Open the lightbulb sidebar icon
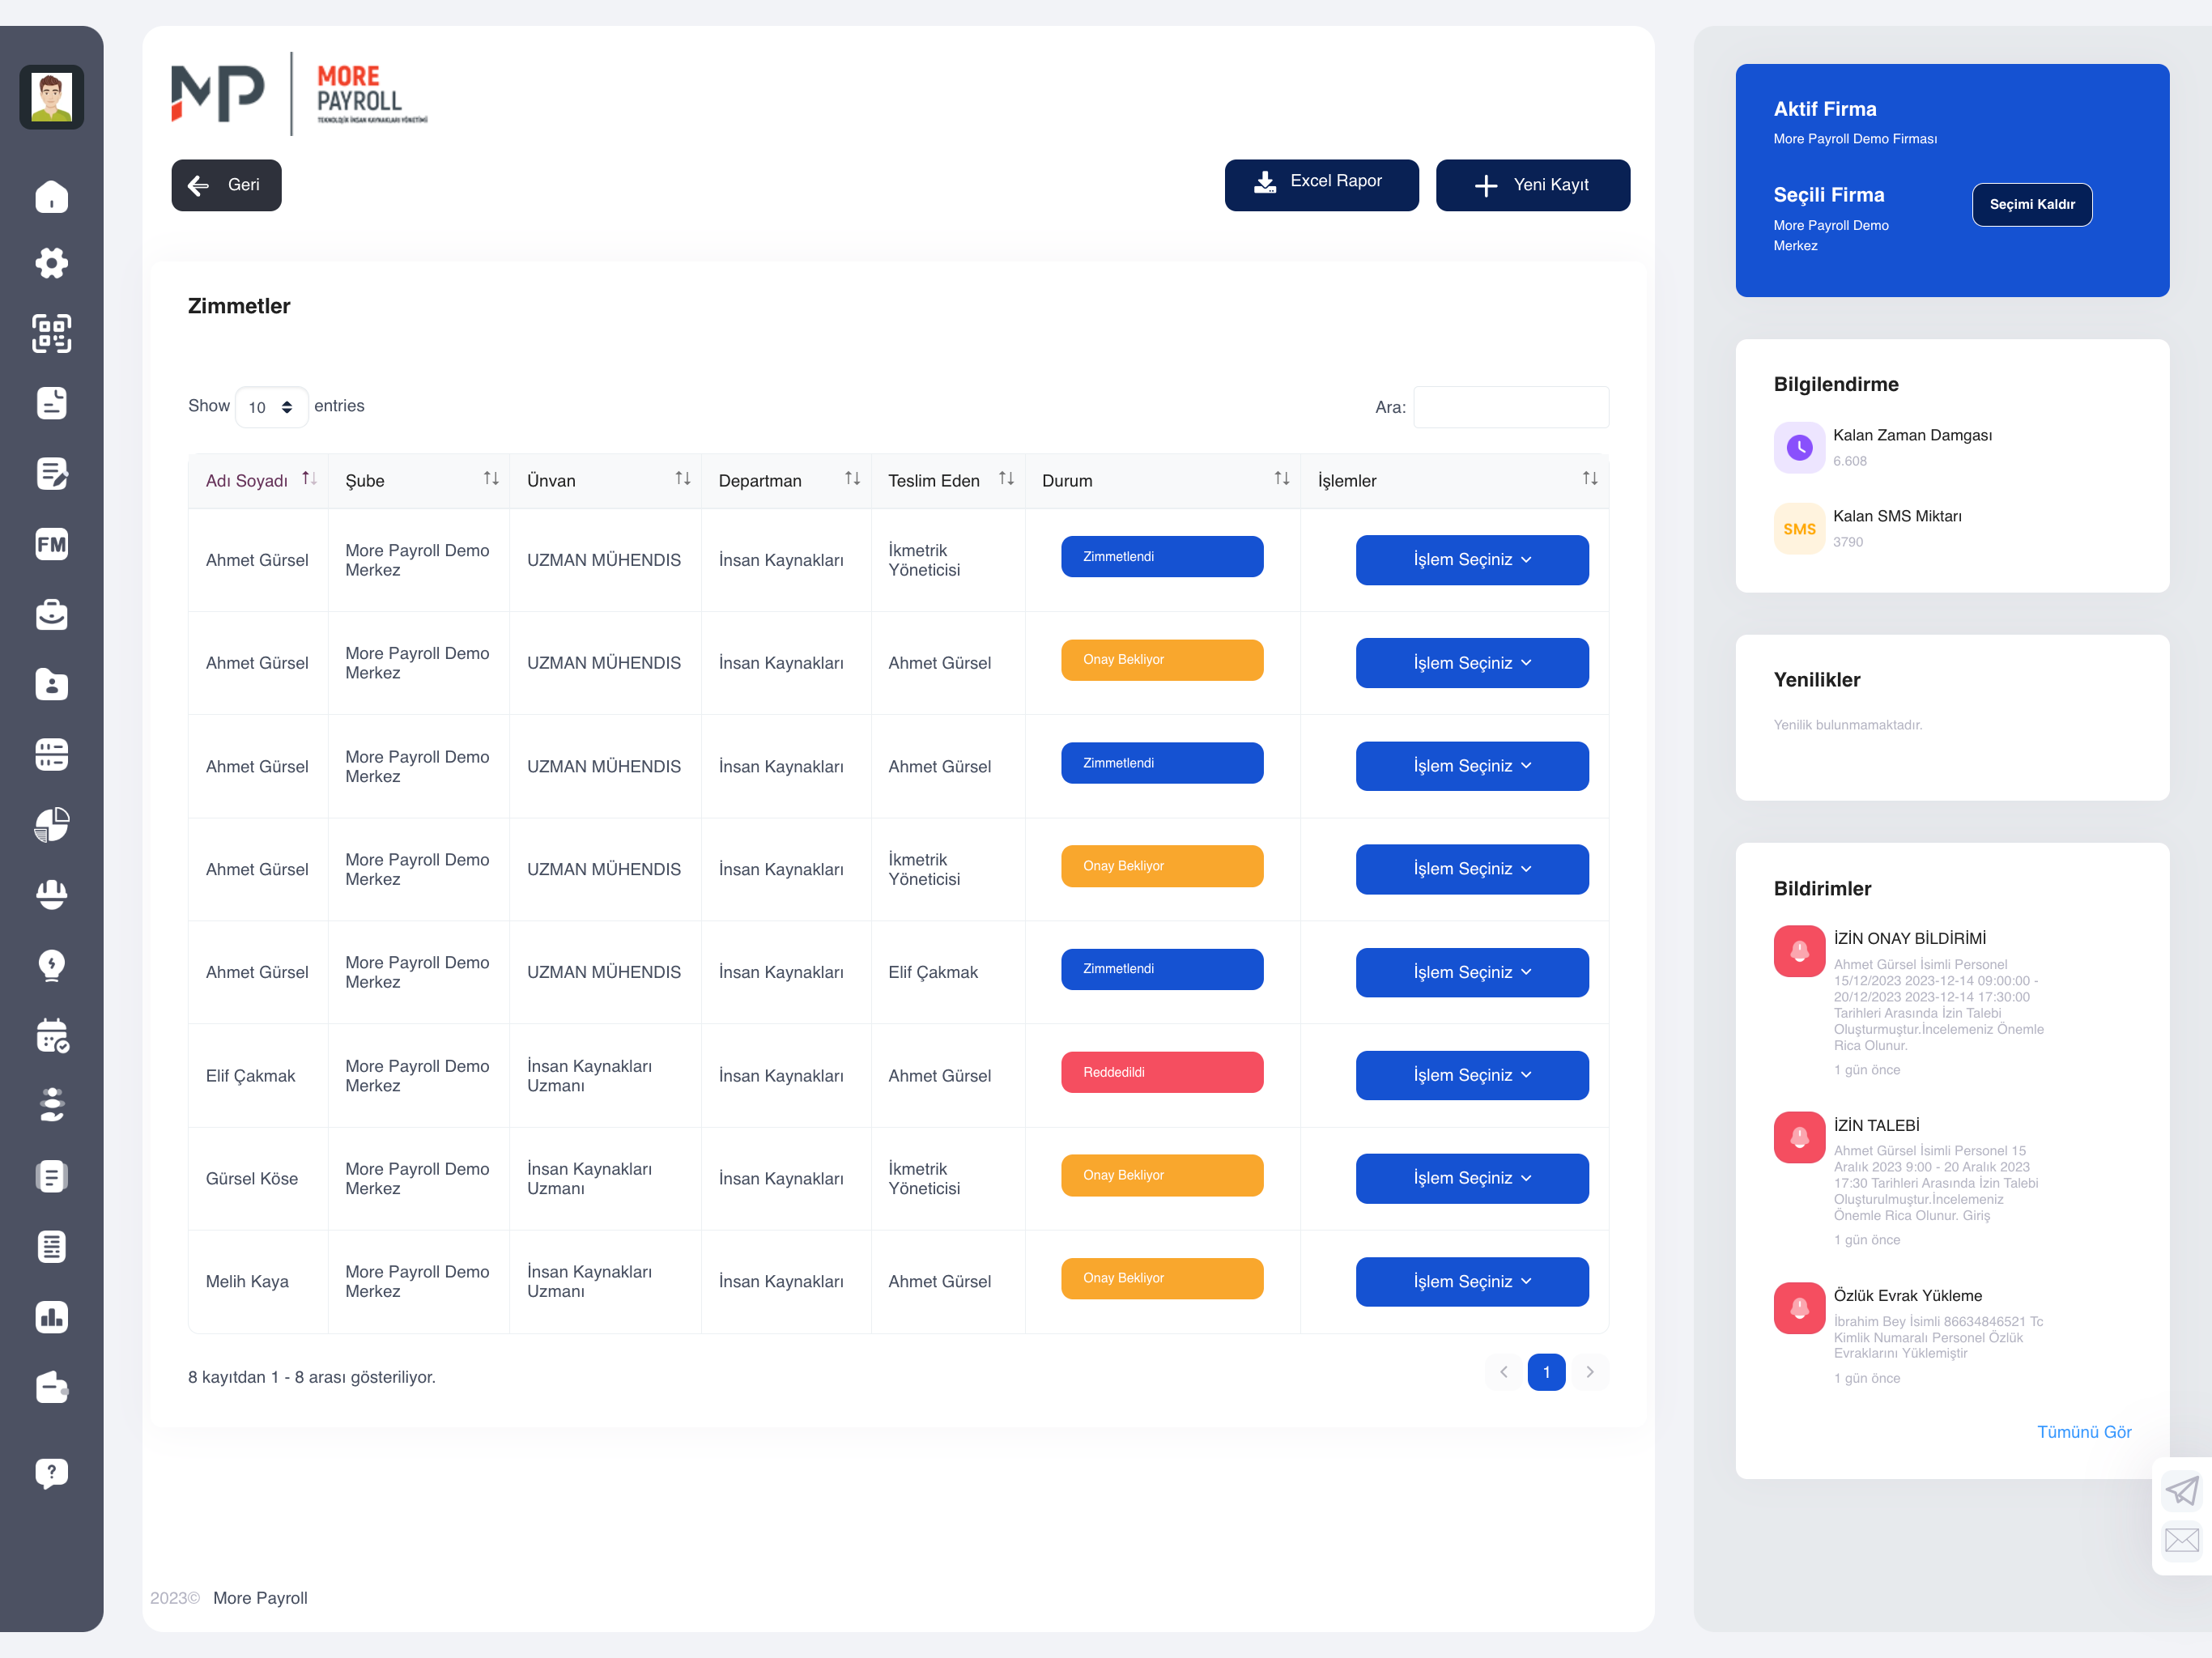 click(x=52, y=966)
